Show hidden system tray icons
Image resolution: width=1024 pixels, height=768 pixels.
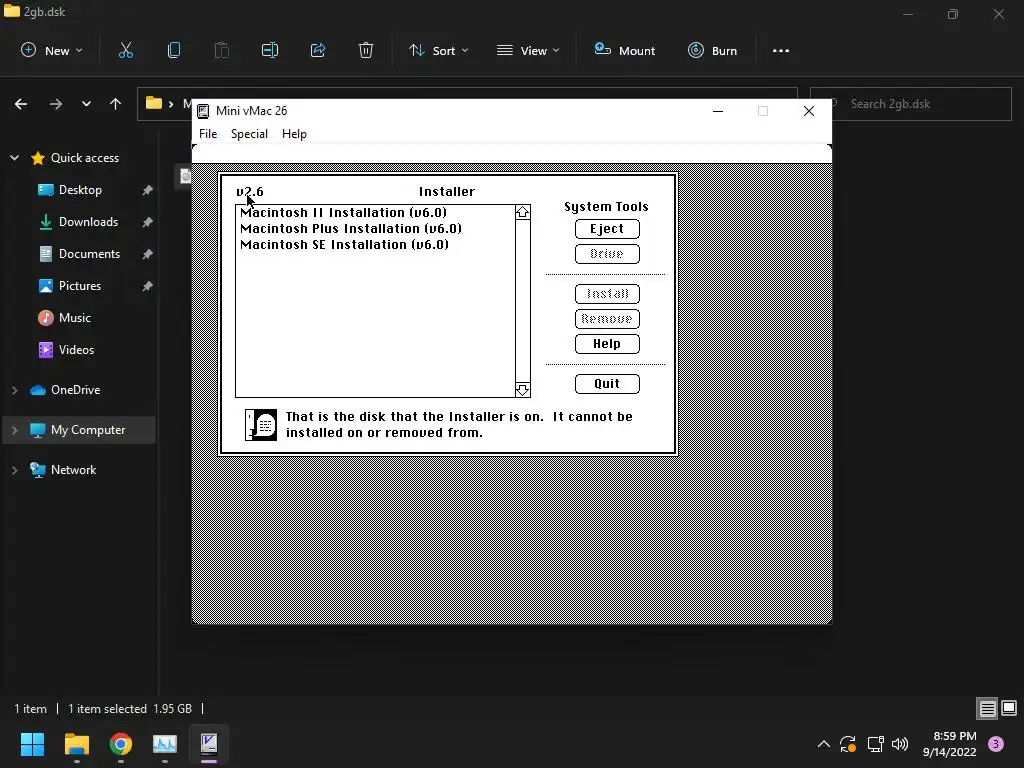tap(824, 744)
